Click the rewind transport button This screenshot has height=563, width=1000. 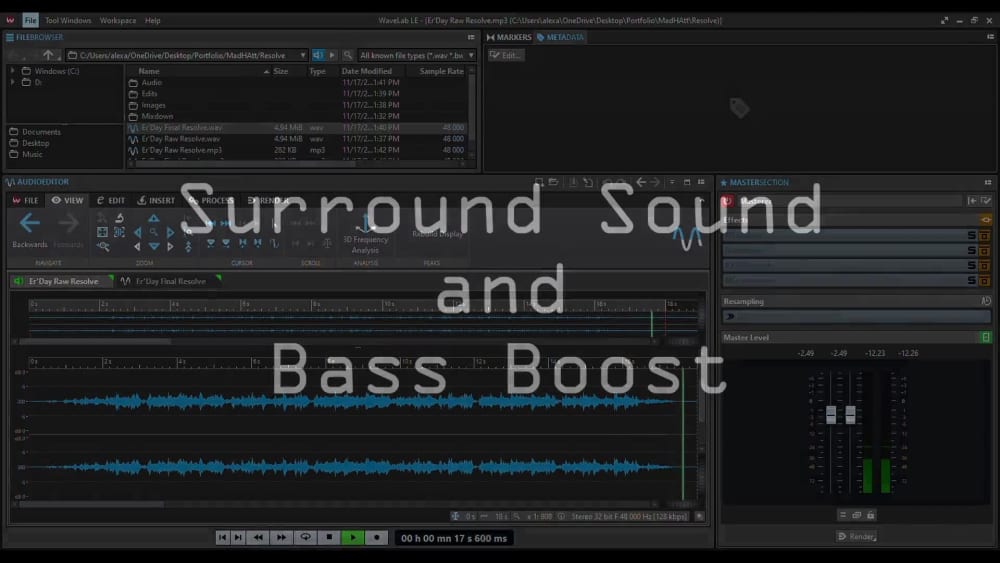258,537
